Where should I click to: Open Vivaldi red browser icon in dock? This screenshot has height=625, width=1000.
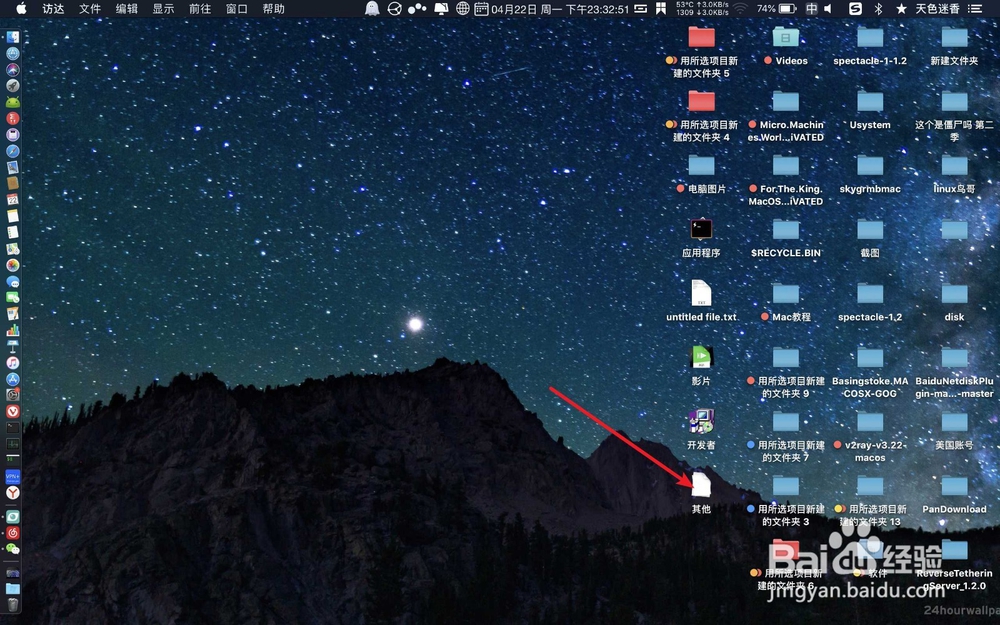[13, 411]
